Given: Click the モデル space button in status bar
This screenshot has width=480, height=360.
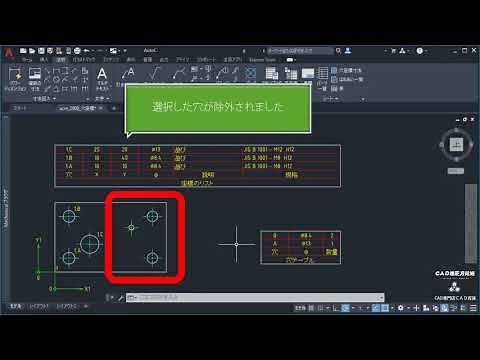Looking at the screenshot, I should [x=300, y=308].
